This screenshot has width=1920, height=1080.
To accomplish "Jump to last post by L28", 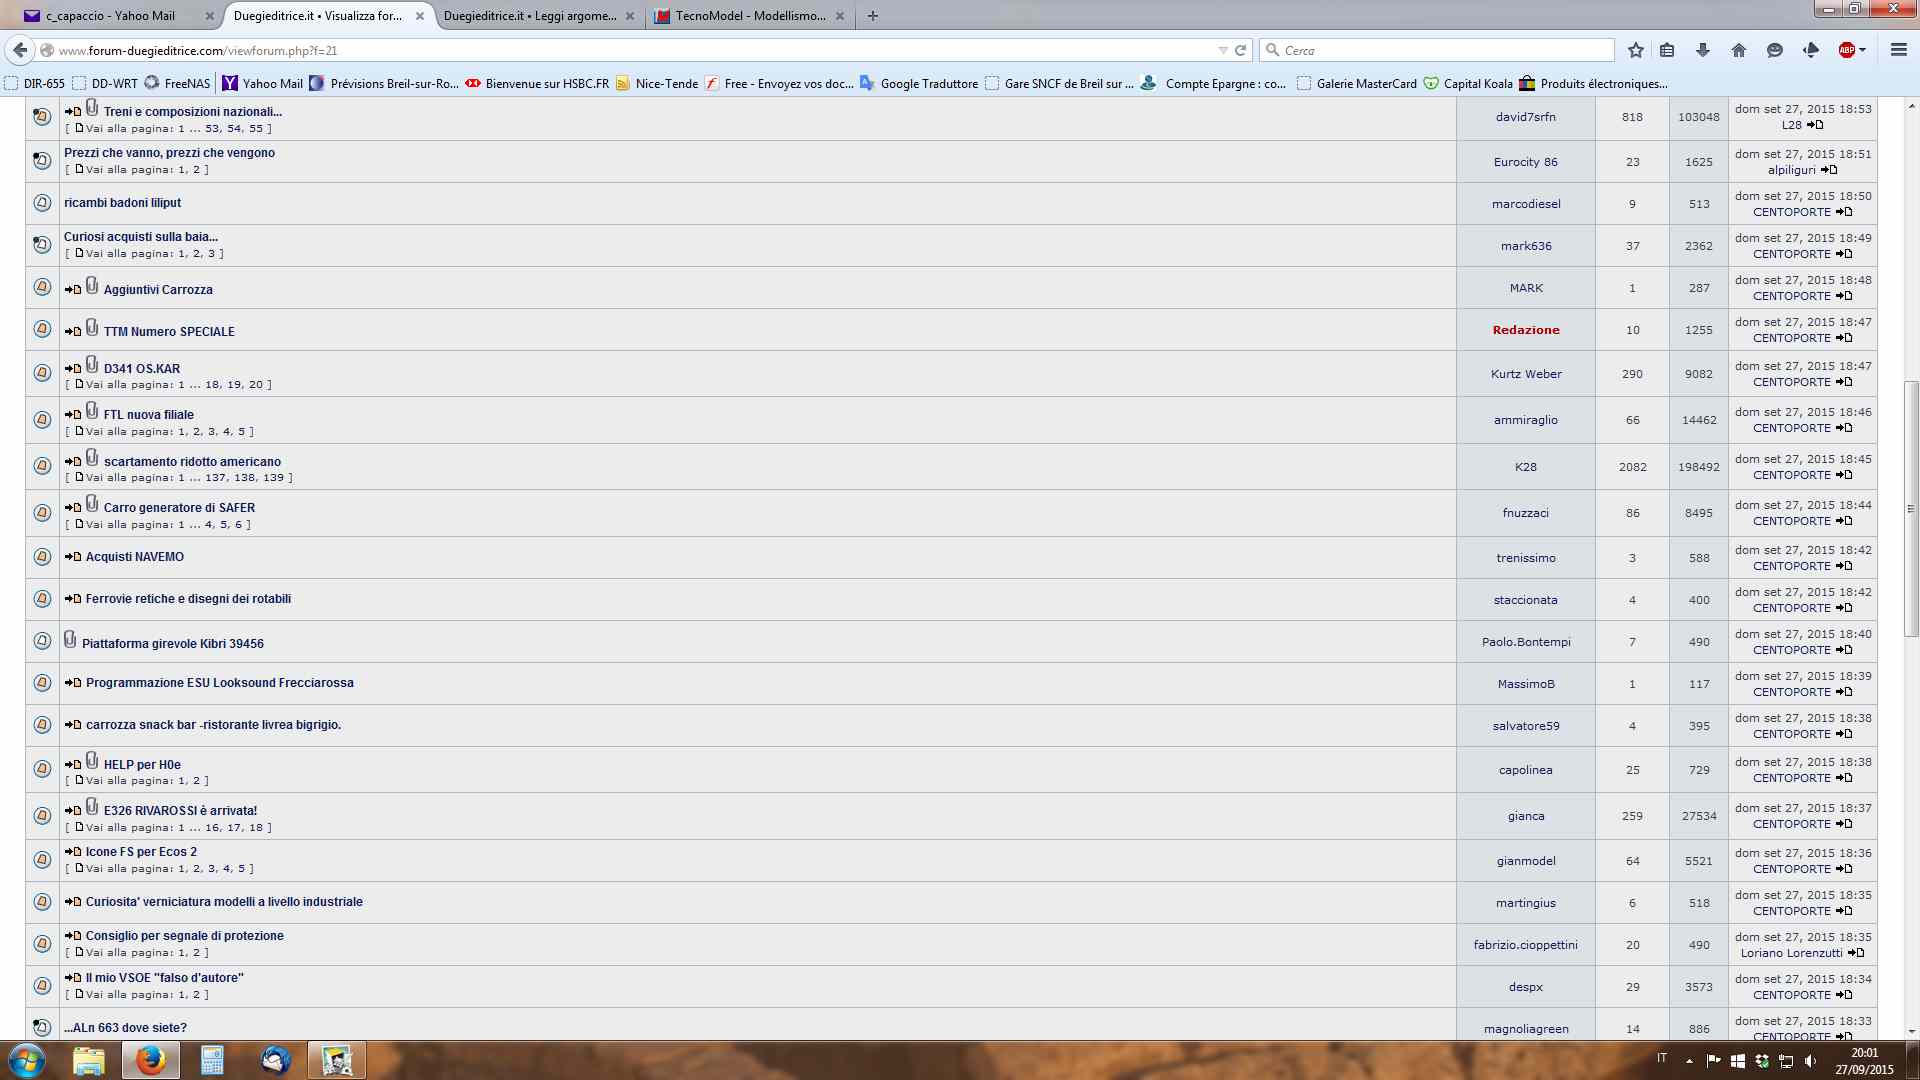I will pos(1816,125).
